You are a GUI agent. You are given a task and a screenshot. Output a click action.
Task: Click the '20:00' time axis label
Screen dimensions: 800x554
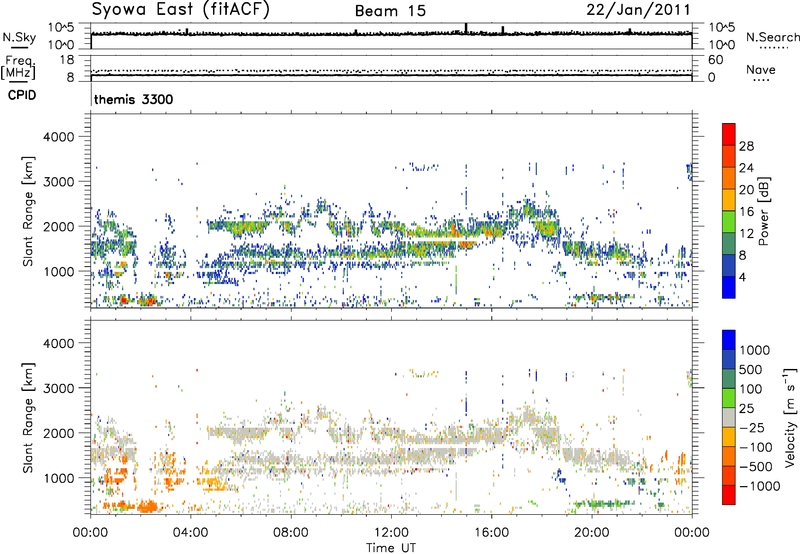591,533
